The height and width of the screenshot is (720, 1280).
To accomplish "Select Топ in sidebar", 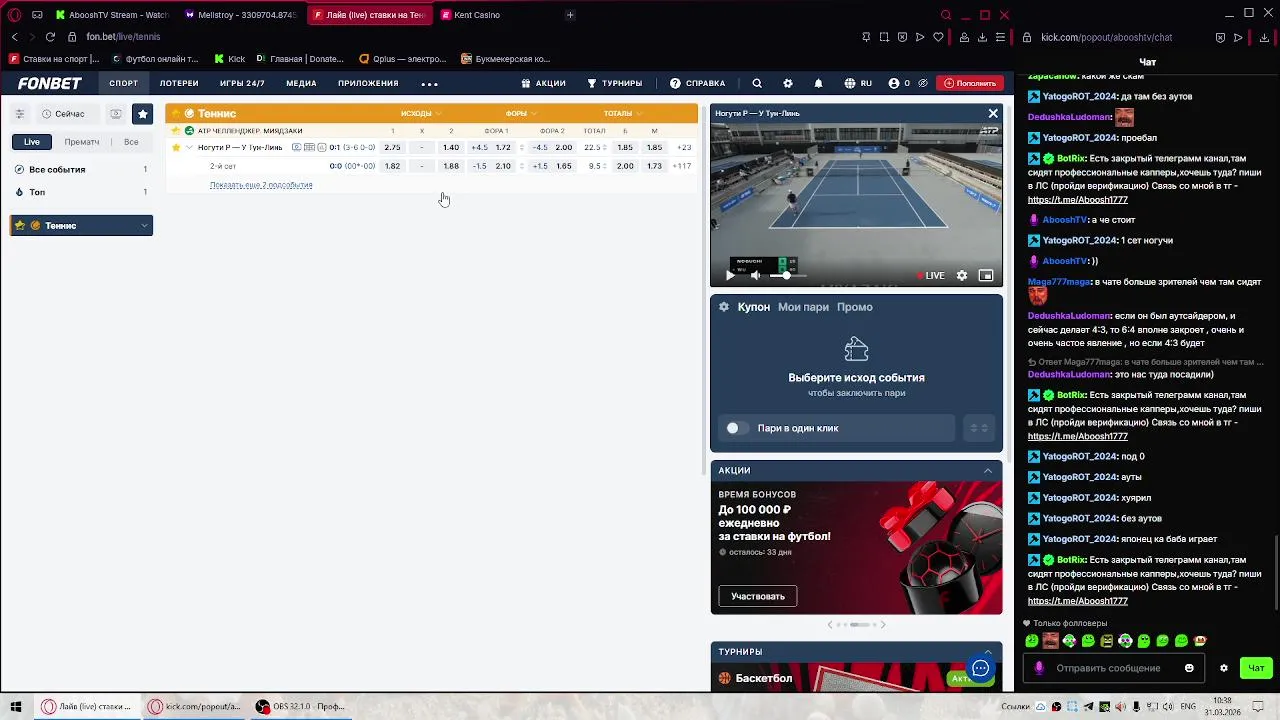I will point(81,192).
